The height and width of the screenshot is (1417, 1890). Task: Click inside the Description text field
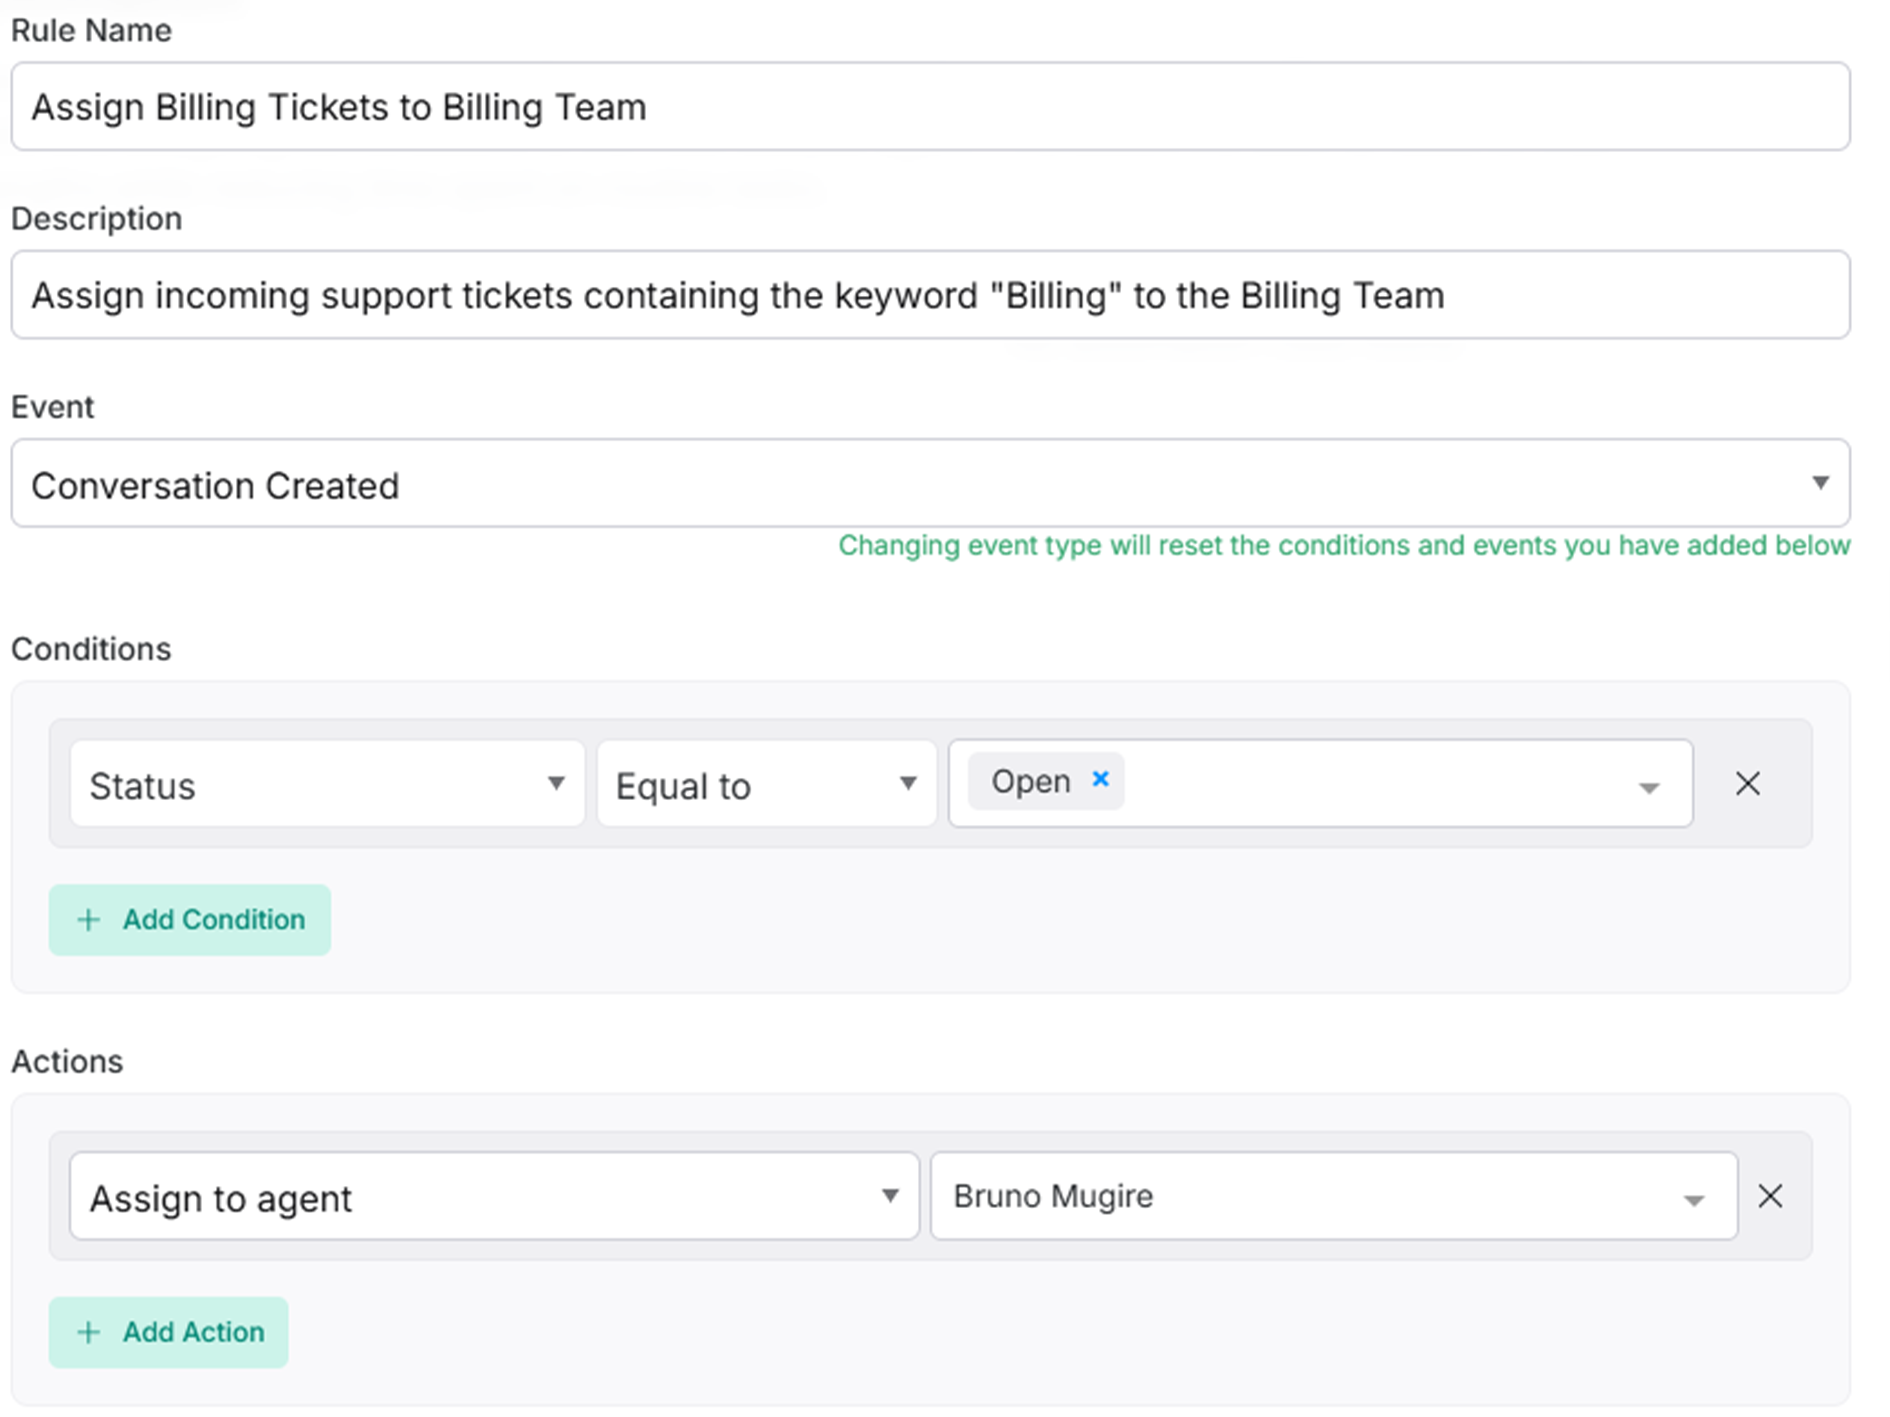[x=930, y=295]
